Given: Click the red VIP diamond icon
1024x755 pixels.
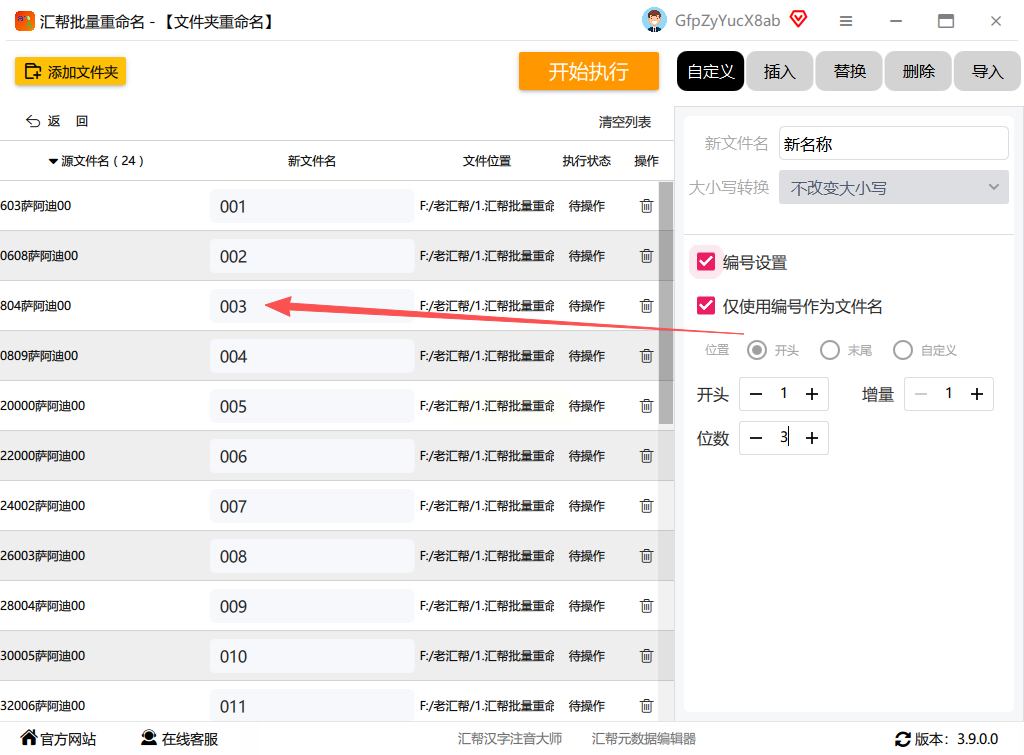Looking at the screenshot, I should tap(798, 19).
